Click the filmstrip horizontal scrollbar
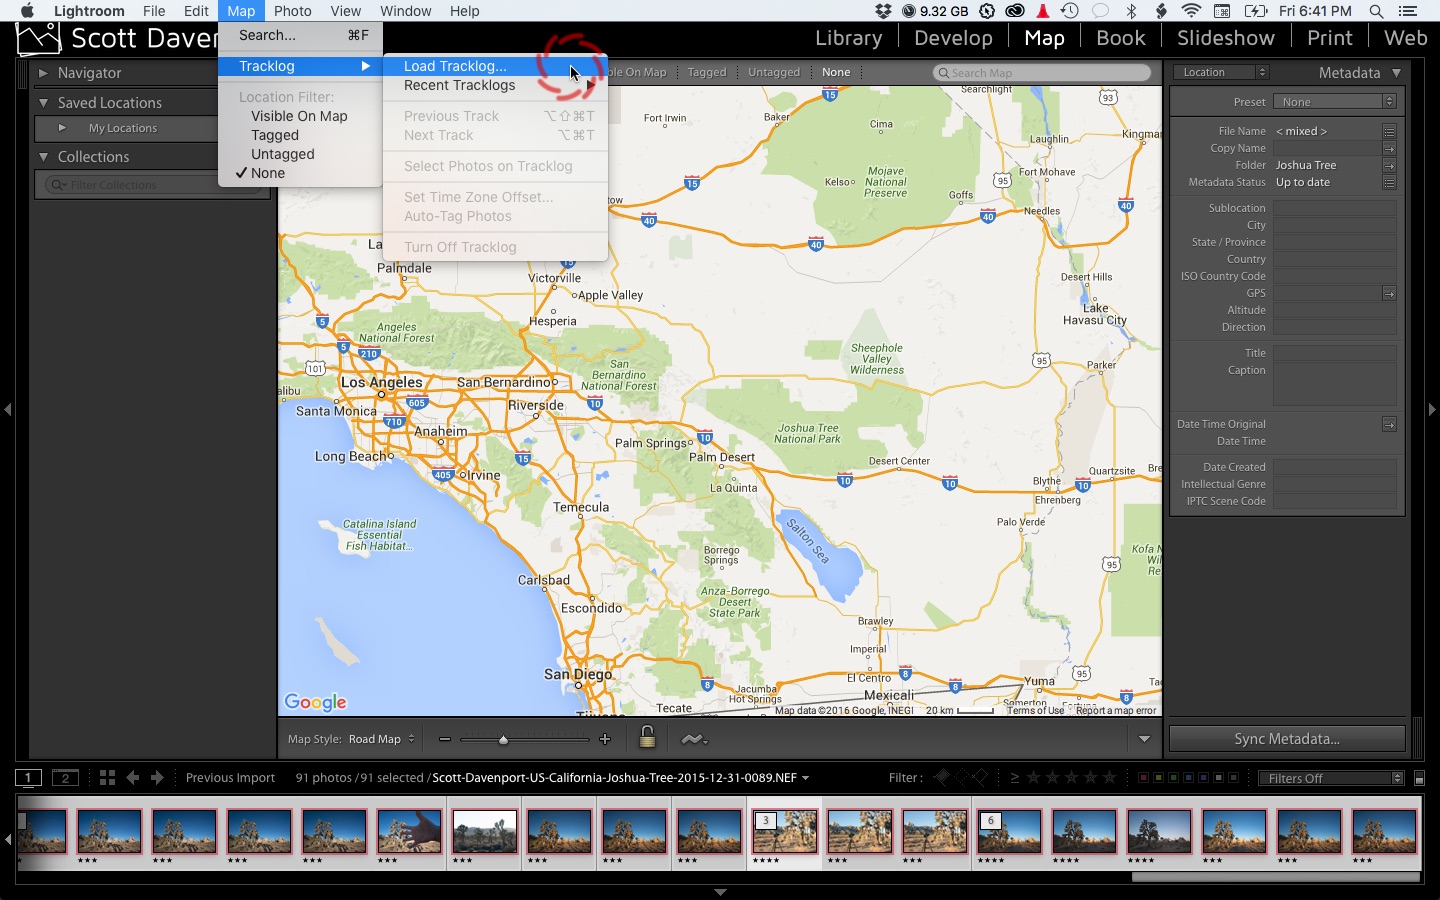The height and width of the screenshot is (900, 1440). 1275,877
